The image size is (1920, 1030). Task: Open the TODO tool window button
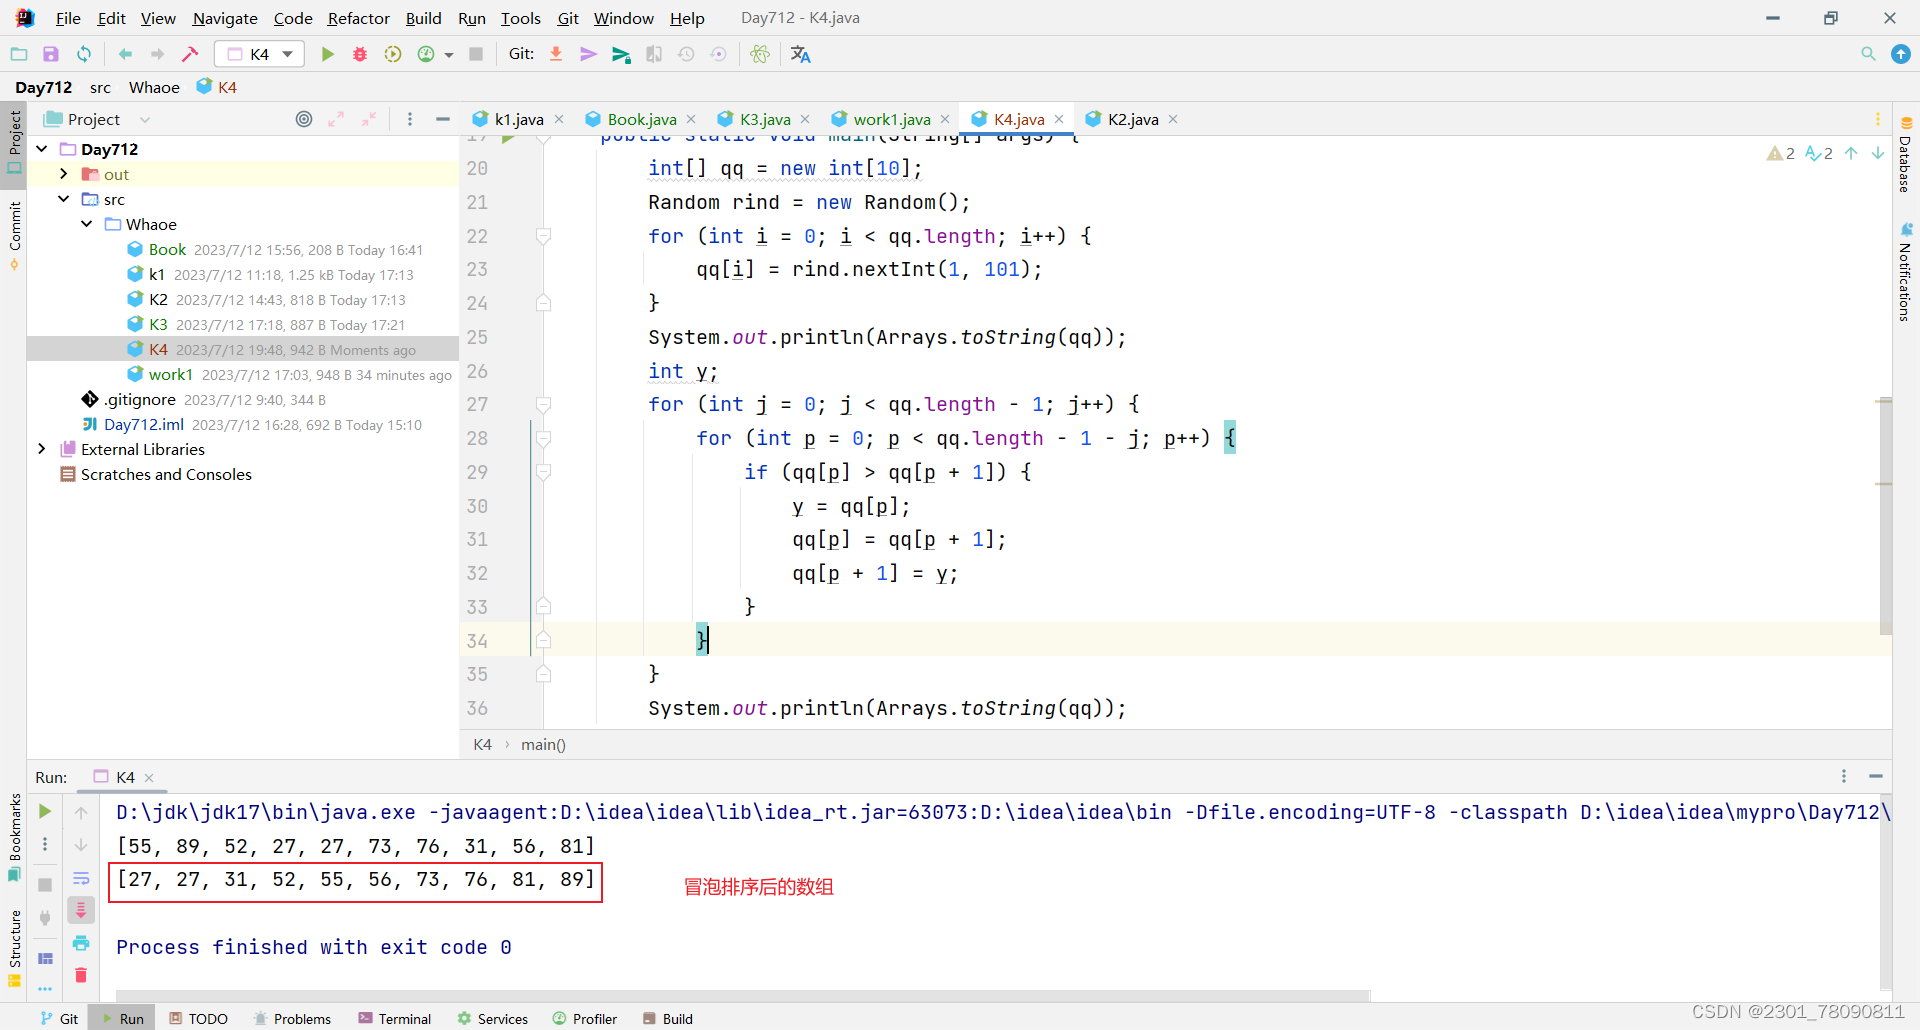pyautogui.click(x=198, y=1018)
